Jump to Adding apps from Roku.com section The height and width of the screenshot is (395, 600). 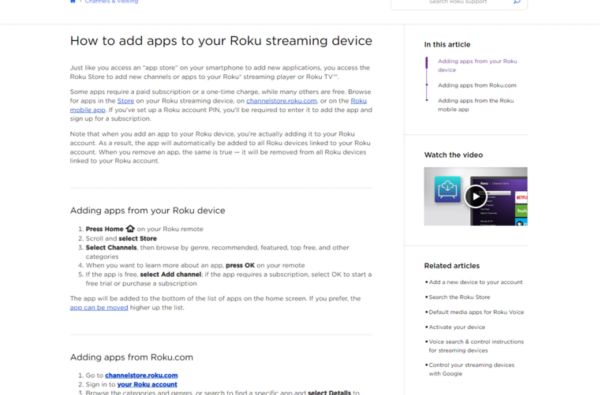tap(477, 85)
